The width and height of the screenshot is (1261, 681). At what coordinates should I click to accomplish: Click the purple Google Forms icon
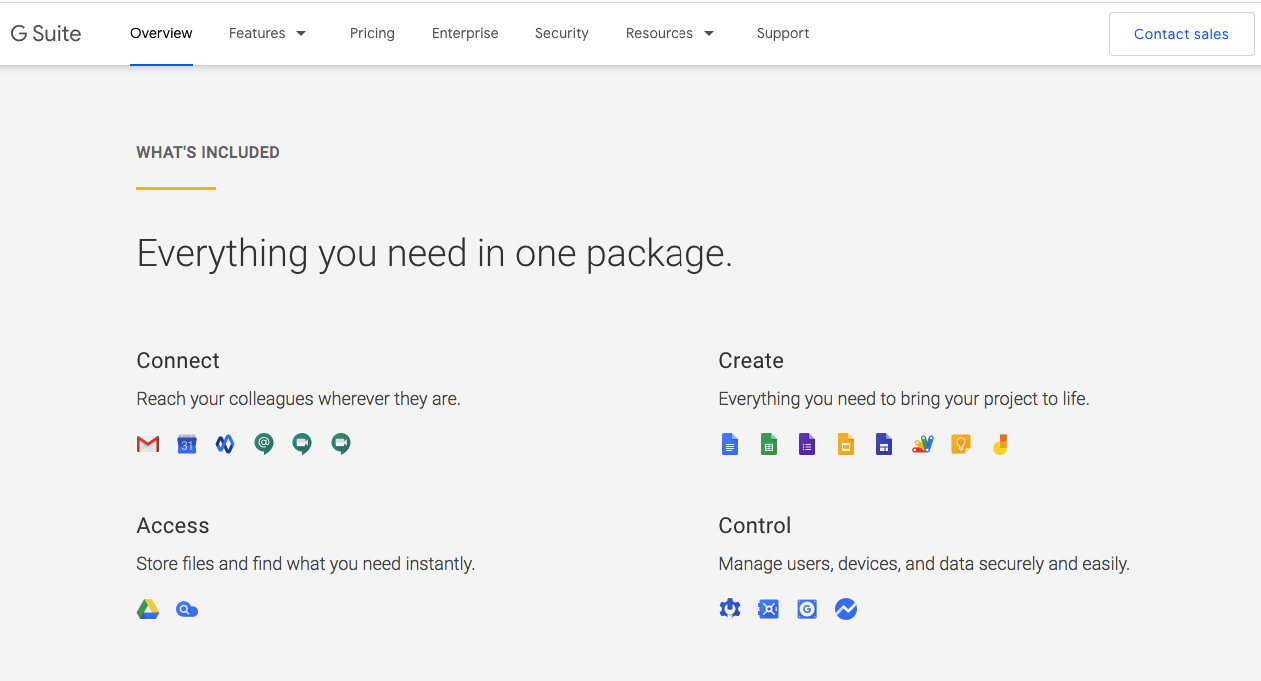pyautogui.click(x=807, y=444)
